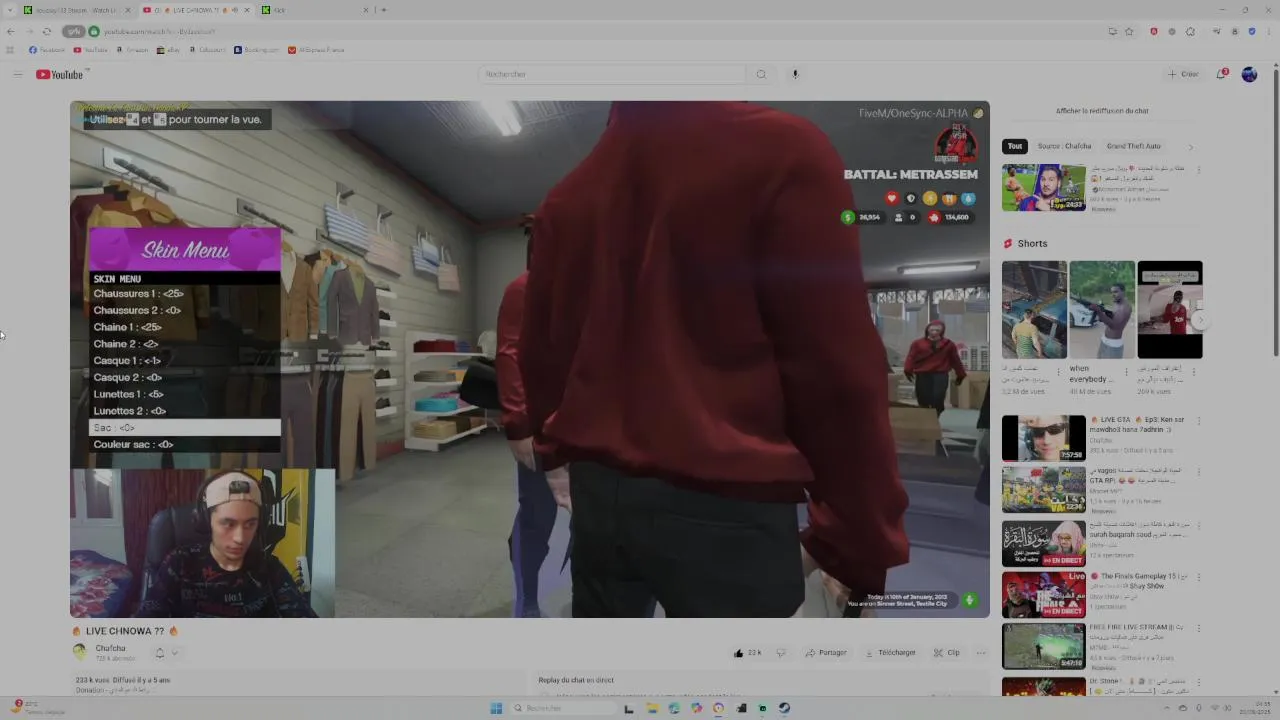Open Chafcha channel avatar

coord(80,652)
